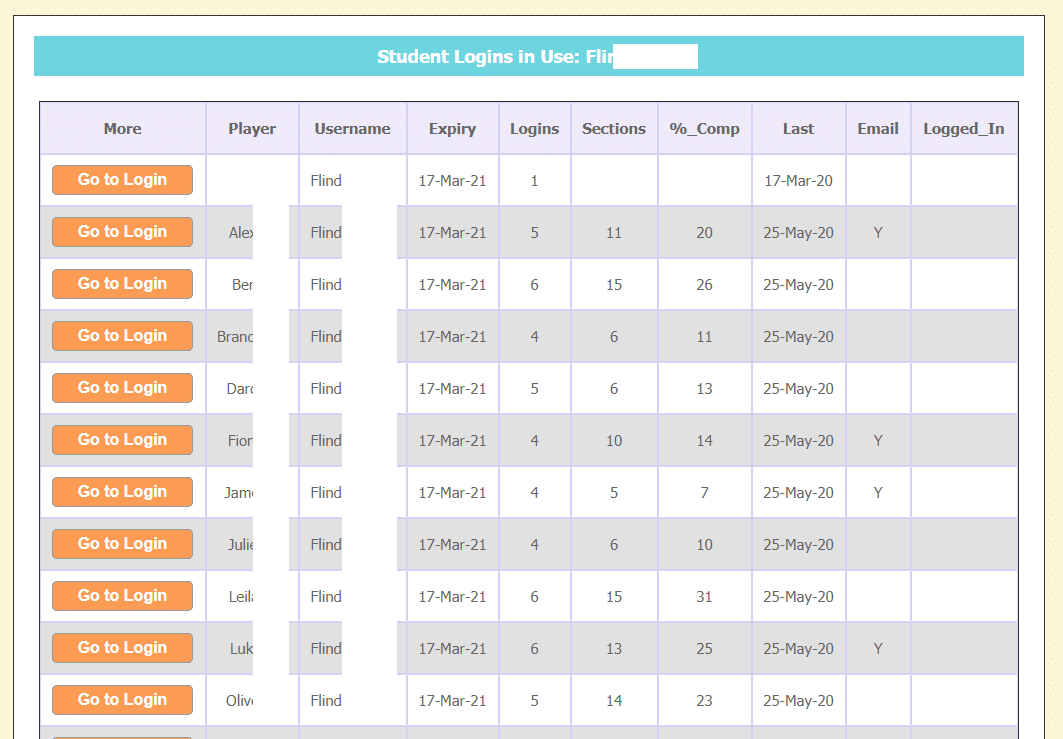This screenshot has width=1063, height=739.
Task: Click Go to Login in the Dar row
Action: pyautogui.click(x=122, y=388)
